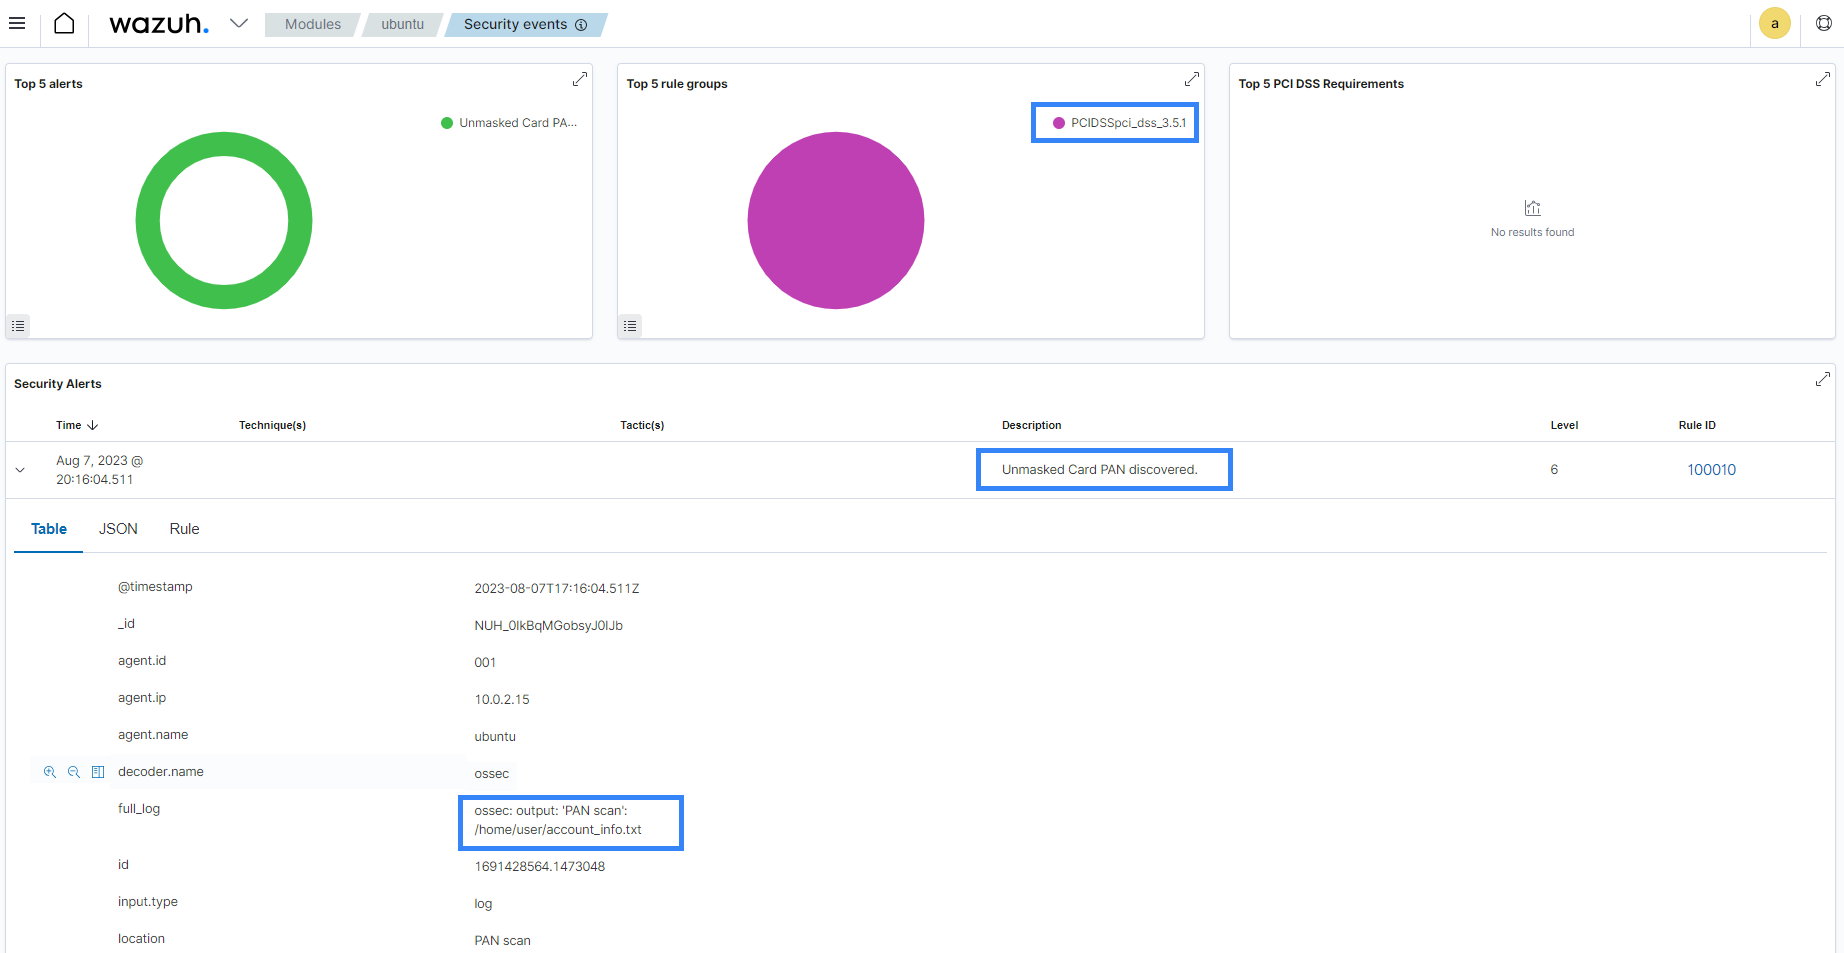Expand the Top 5 alerts panel
This screenshot has height=953, width=1844.
pos(579,79)
